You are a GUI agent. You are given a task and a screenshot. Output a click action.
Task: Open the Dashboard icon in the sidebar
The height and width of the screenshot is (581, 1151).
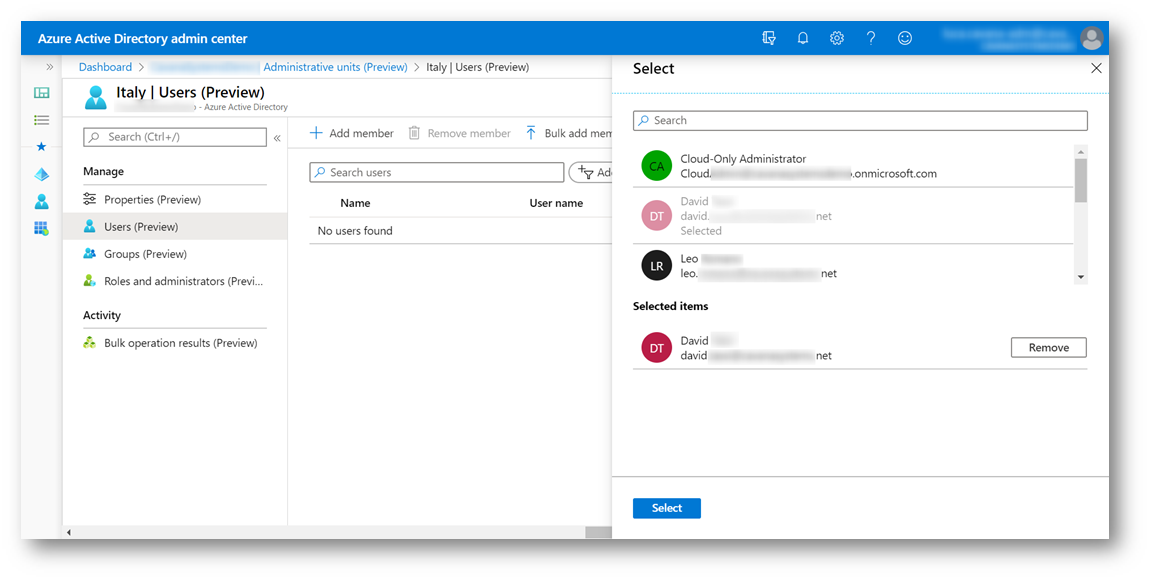42,93
